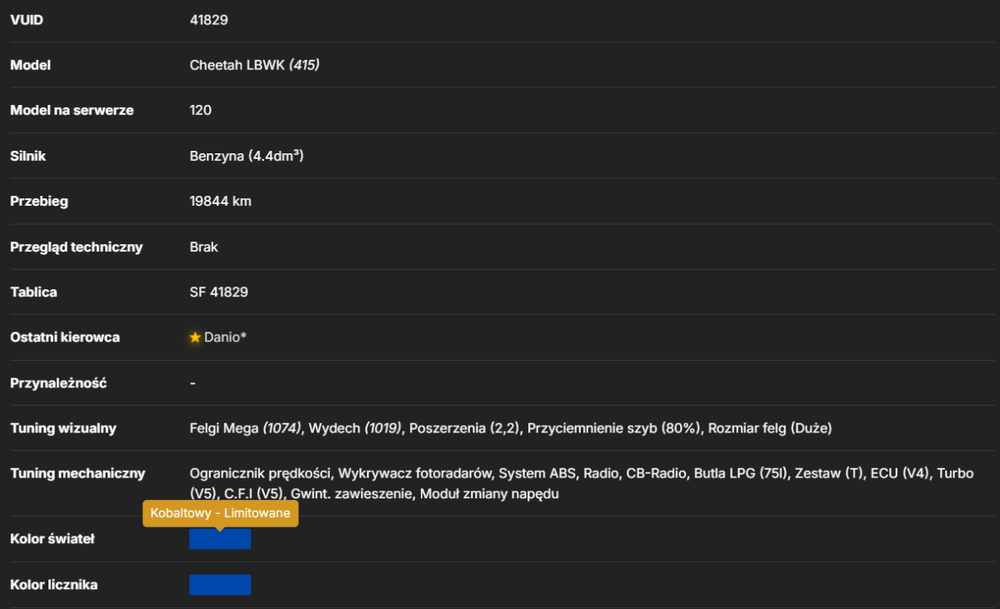Click the blue Kolor licznika swatch

pos(220,585)
